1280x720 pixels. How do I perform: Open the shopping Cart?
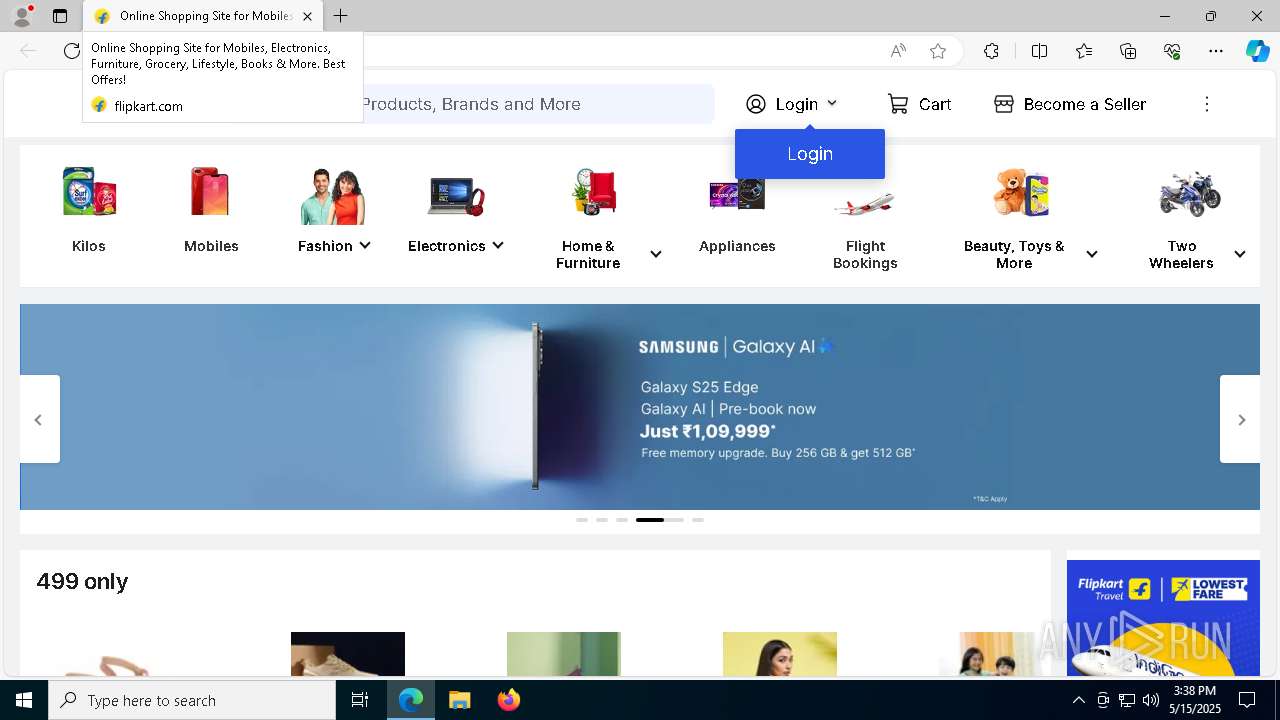pos(919,104)
